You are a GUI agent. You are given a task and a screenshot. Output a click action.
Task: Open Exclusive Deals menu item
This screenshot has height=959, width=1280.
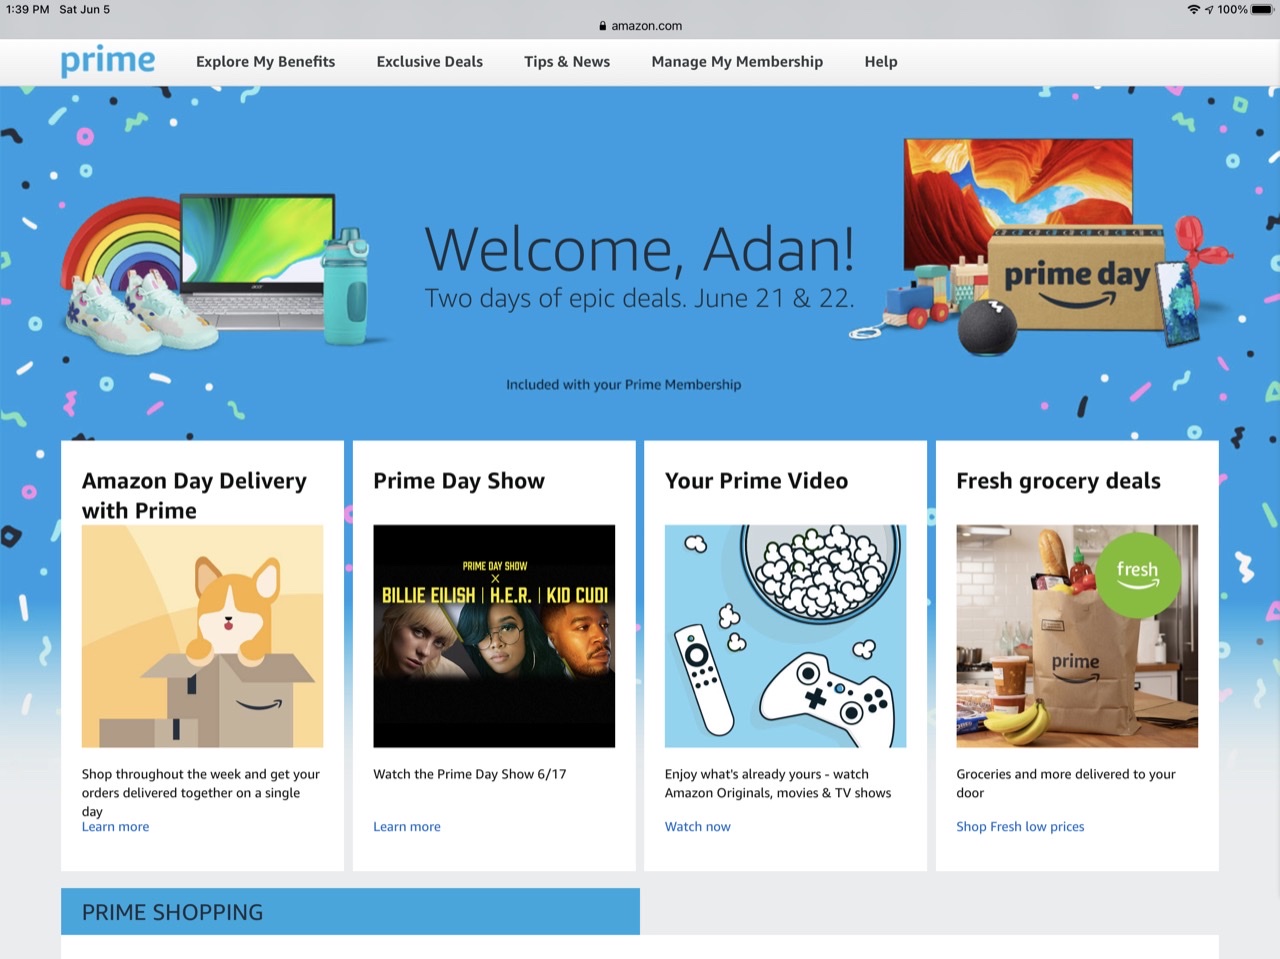(x=429, y=62)
